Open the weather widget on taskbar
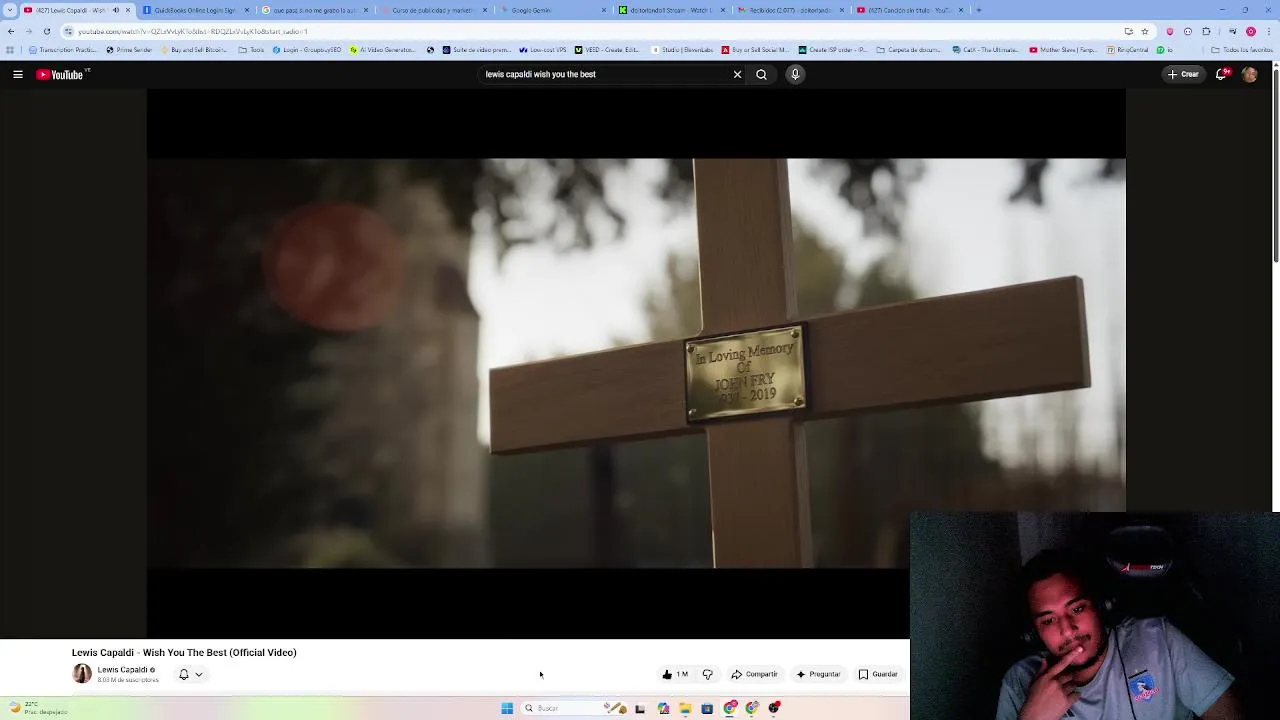Image resolution: width=1280 pixels, height=720 pixels. [x=38, y=707]
